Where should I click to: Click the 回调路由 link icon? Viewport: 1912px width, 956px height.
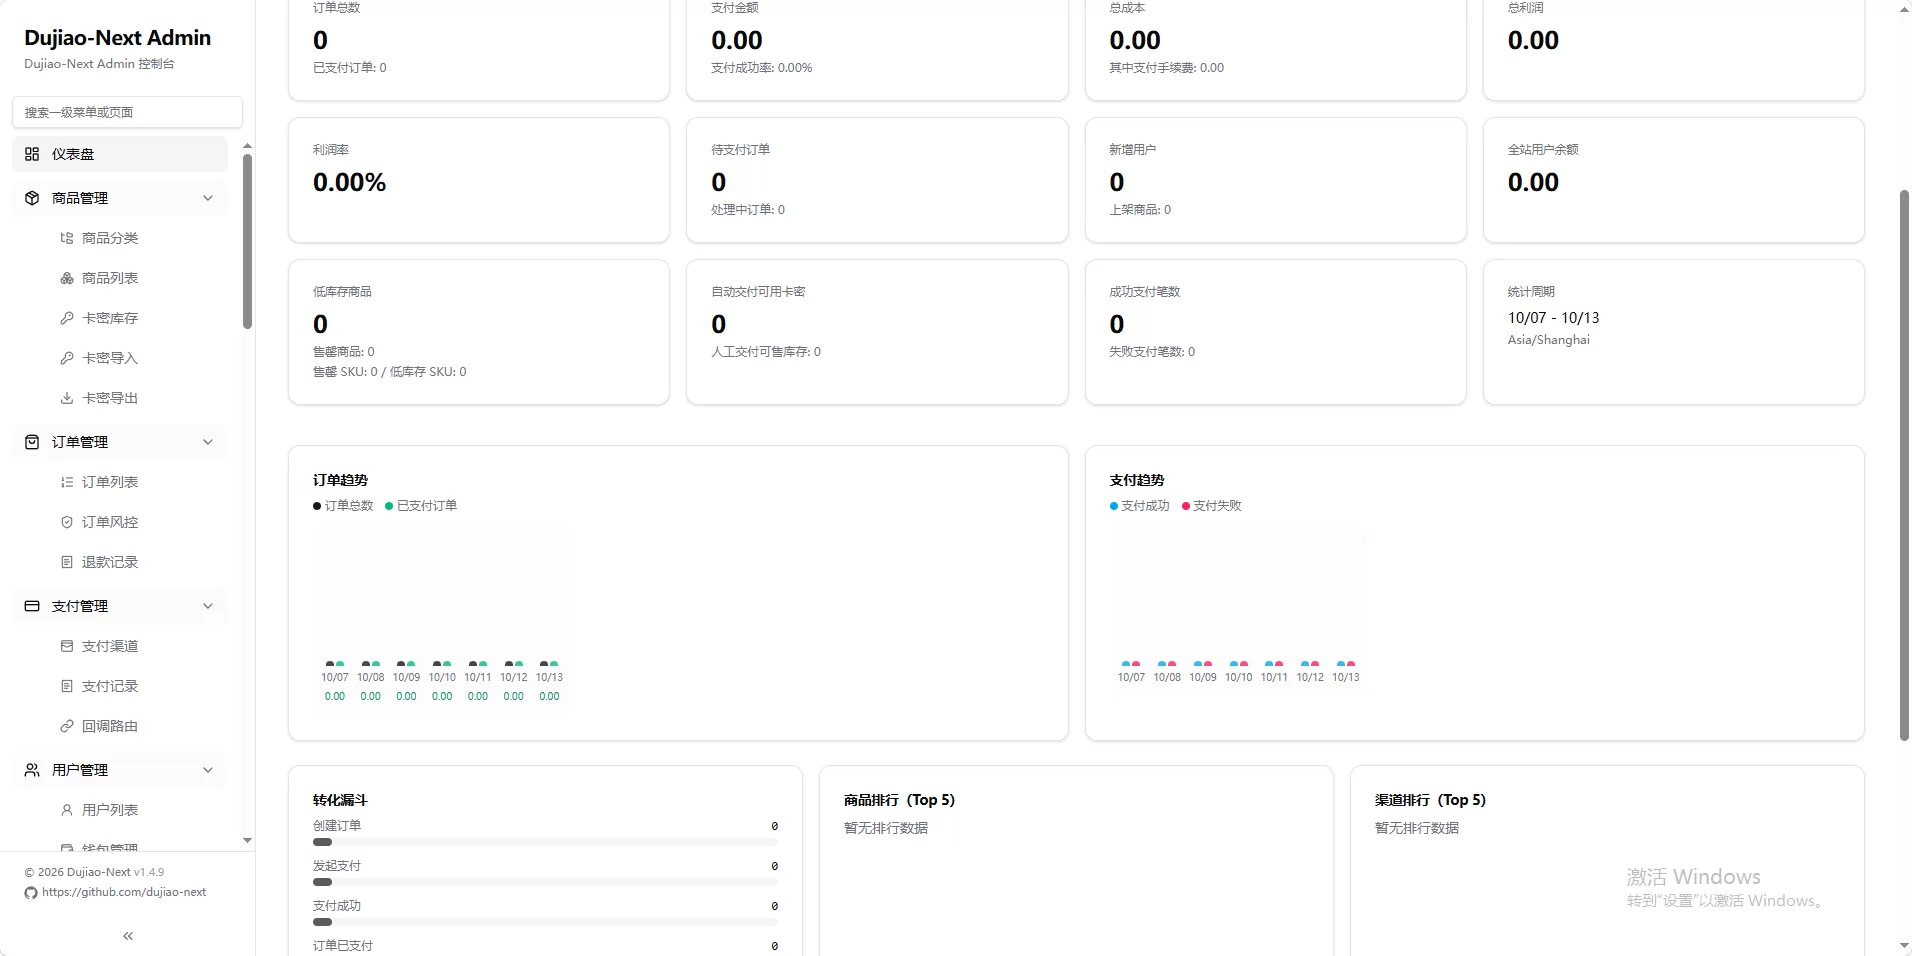pyautogui.click(x=67, y=726)
